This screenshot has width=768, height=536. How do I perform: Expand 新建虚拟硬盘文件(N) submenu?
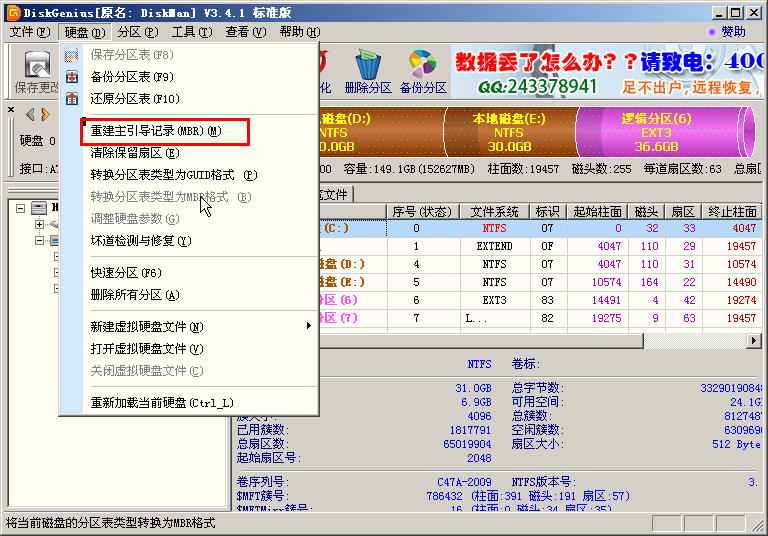pyautogui.click(x=189, y=326)
